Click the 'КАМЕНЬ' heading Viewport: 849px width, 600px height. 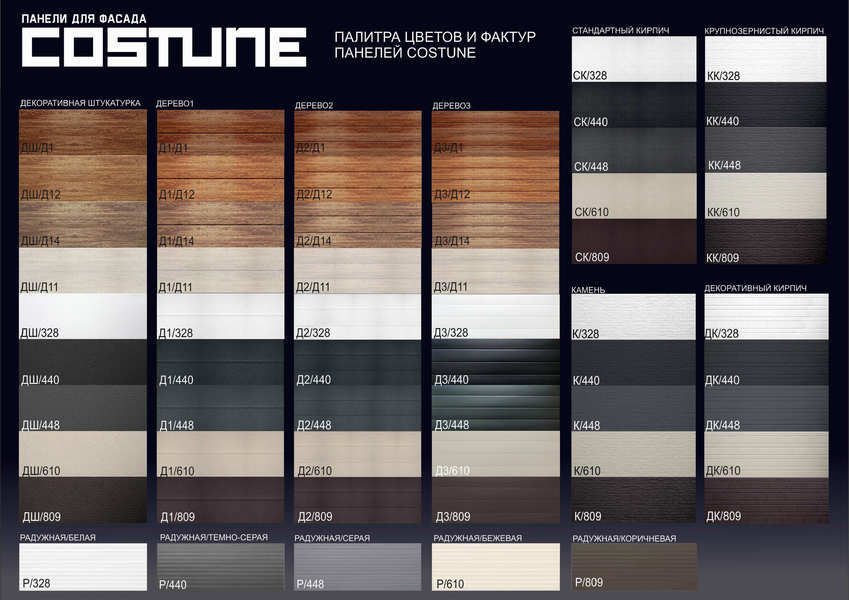tap(588, 290)
